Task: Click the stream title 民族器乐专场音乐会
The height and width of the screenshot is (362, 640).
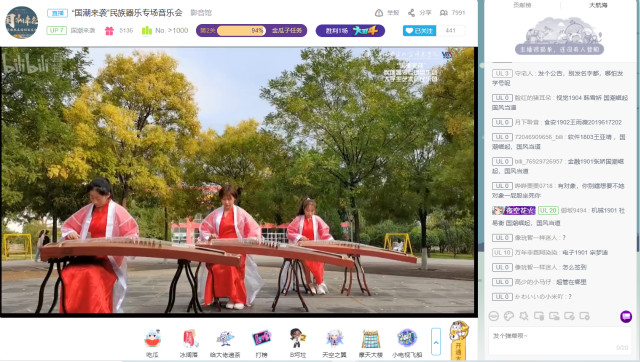Action: coord(127,13)
